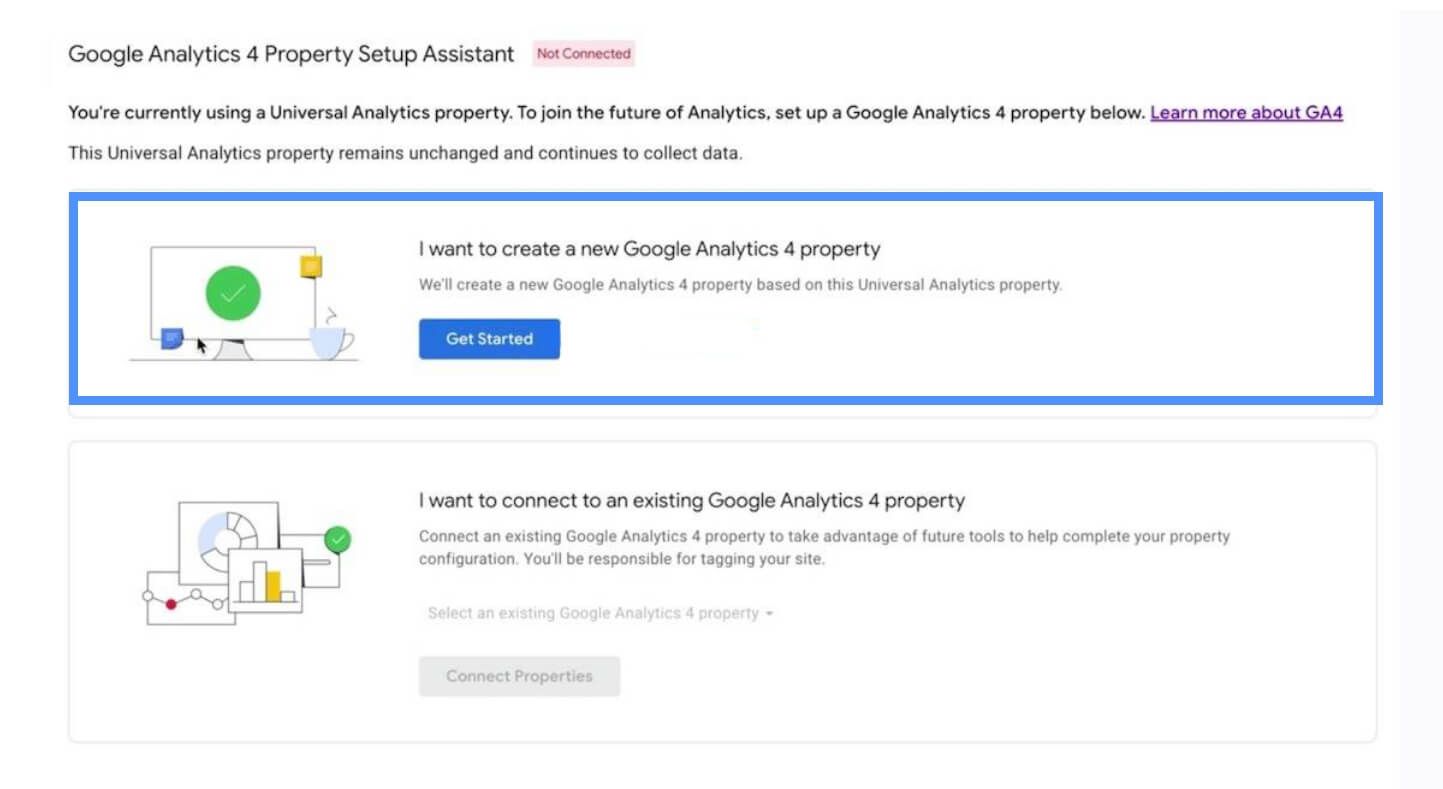Click the yellow bar chart graphic
This screenshot has height=789, width=1443.
265,581
